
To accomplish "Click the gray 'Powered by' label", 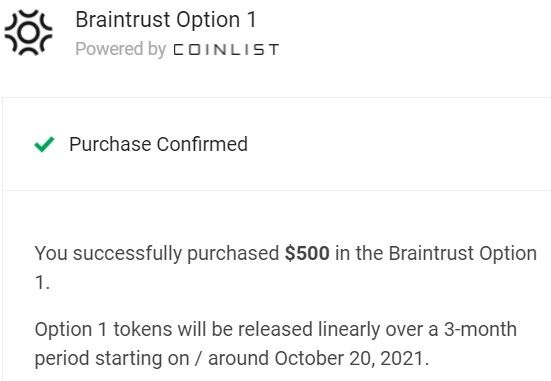I will click(121, 49).
